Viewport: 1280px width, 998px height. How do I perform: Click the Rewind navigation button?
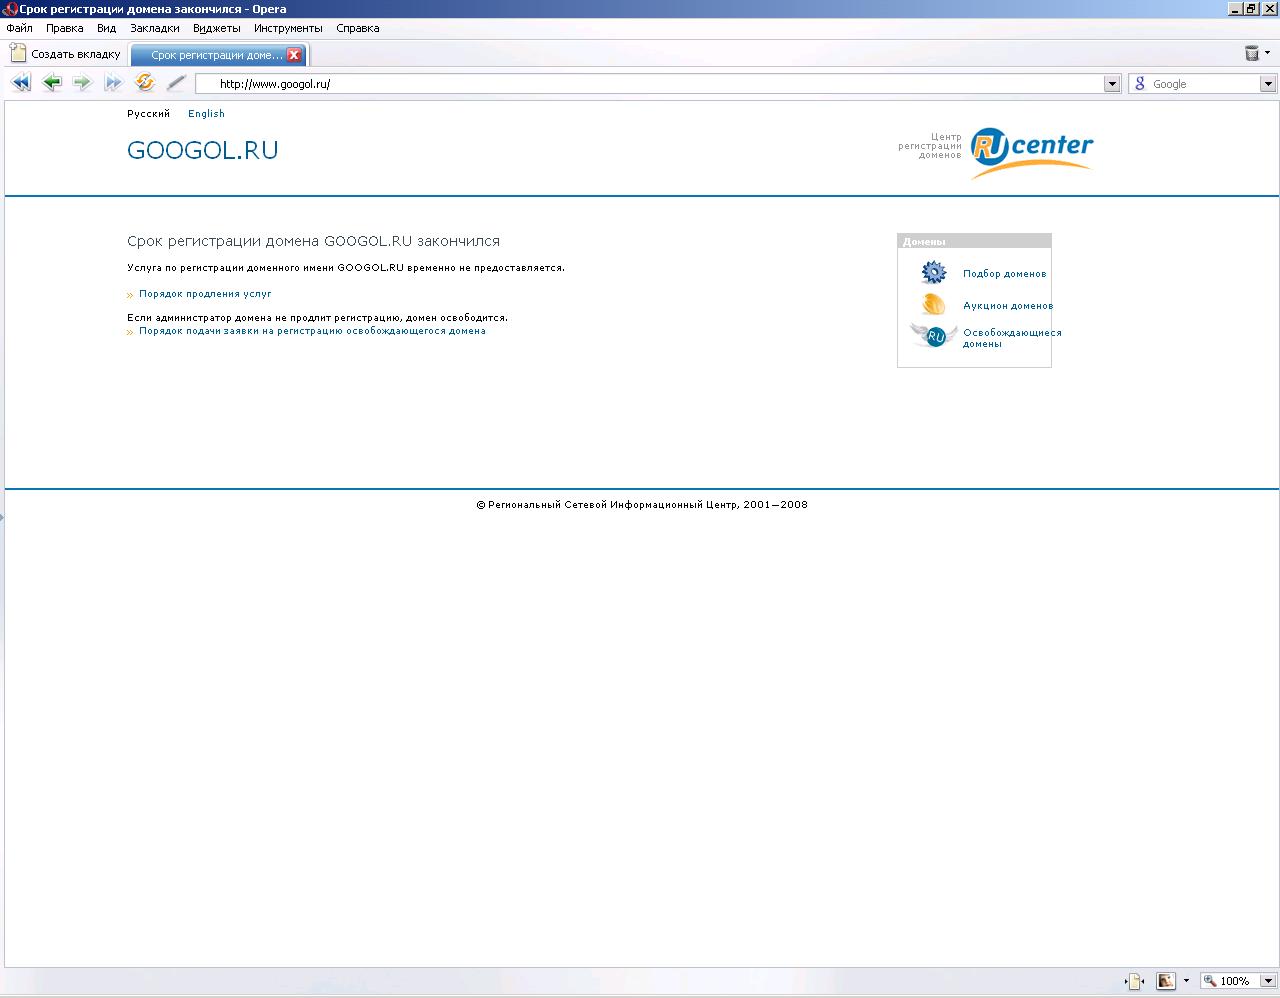click(20, 83)
